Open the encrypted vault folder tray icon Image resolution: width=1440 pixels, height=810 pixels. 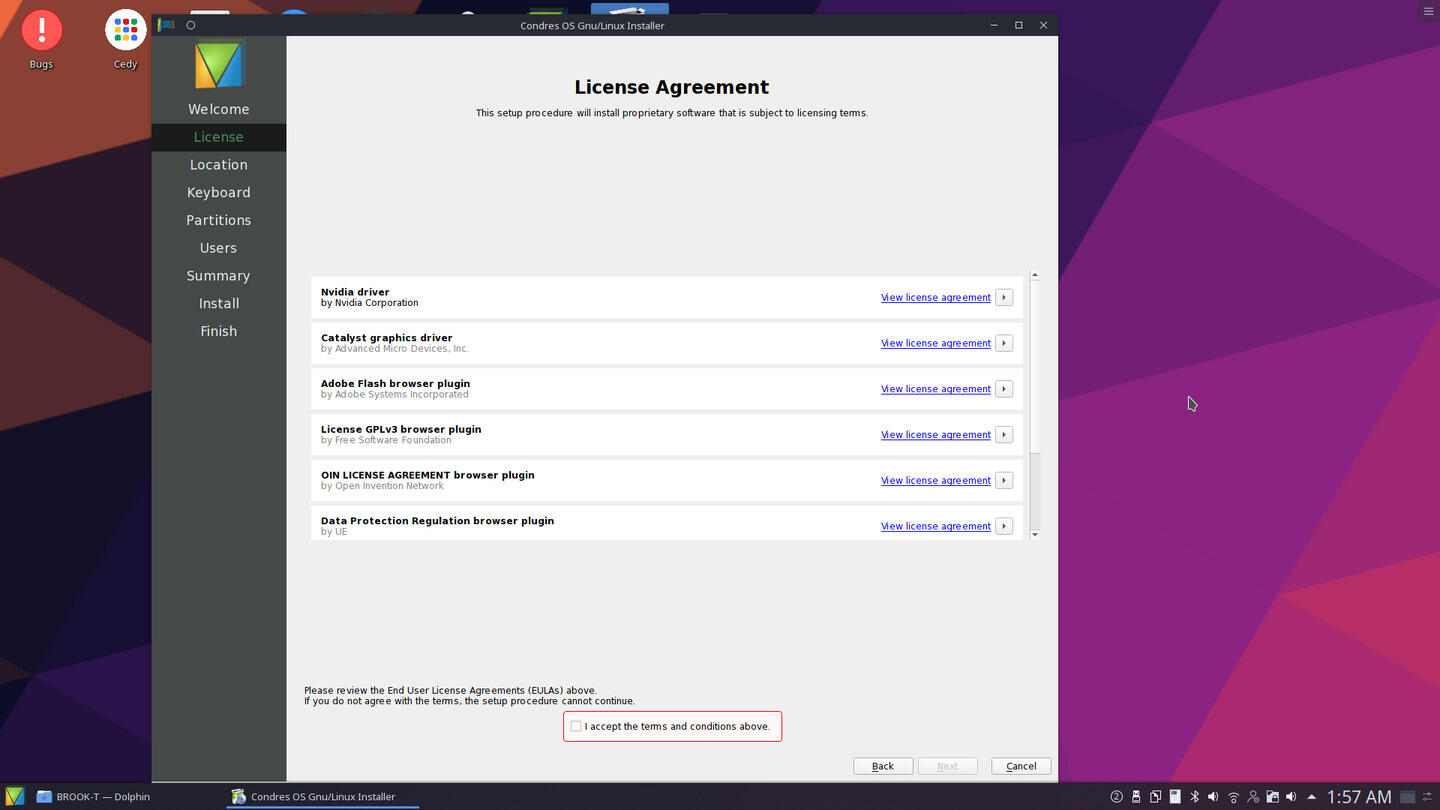(1272, 797)
